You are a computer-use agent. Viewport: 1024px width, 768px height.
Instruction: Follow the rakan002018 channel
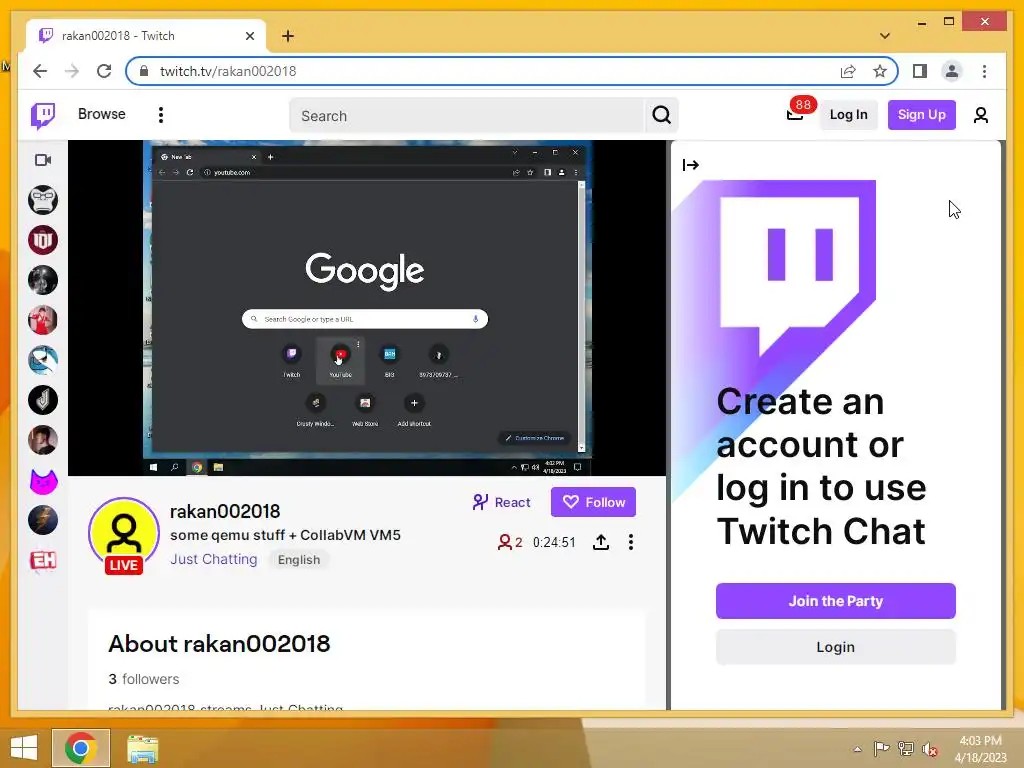pyautogui.click(x=593, y=502)
